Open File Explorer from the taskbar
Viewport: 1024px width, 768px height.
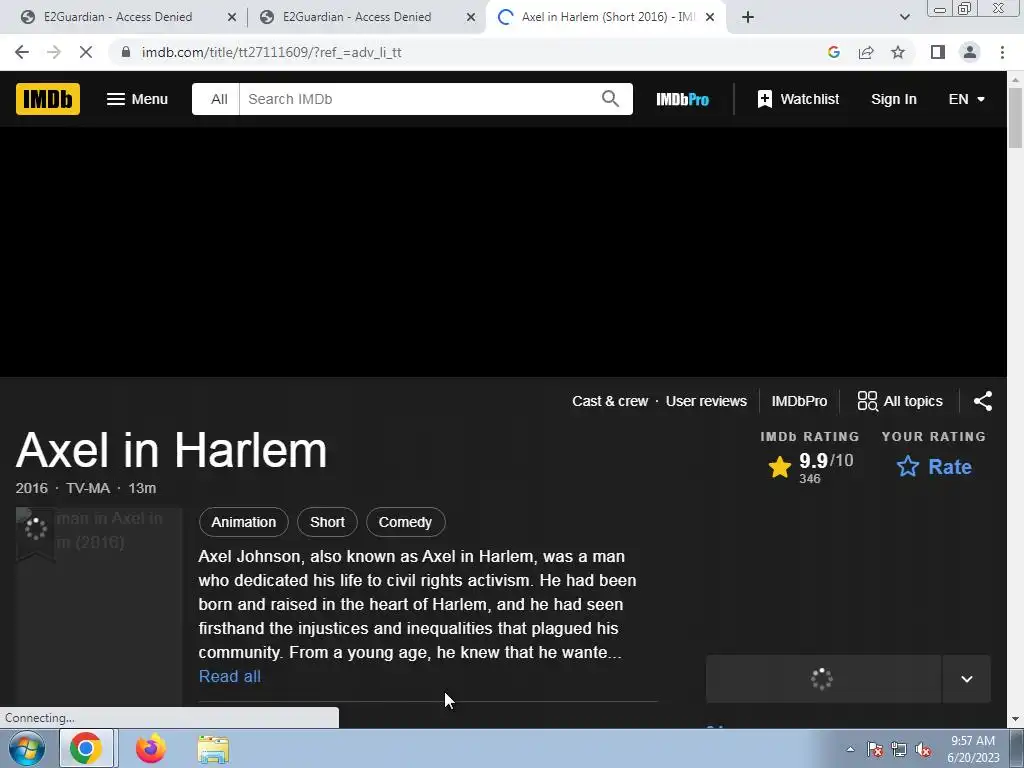coord(213,749)
